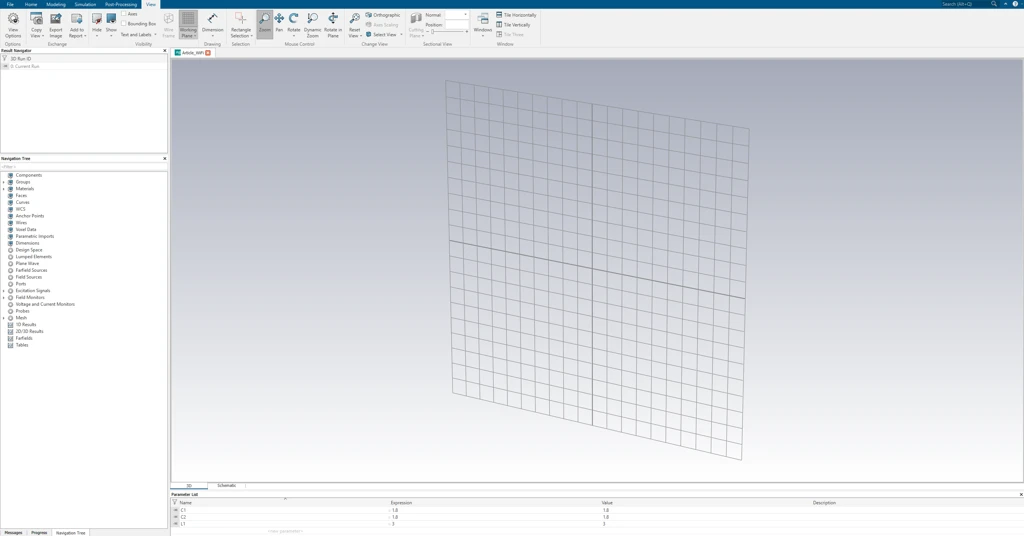Switch to Post-Processing ribbon tab

coord(121,4)
